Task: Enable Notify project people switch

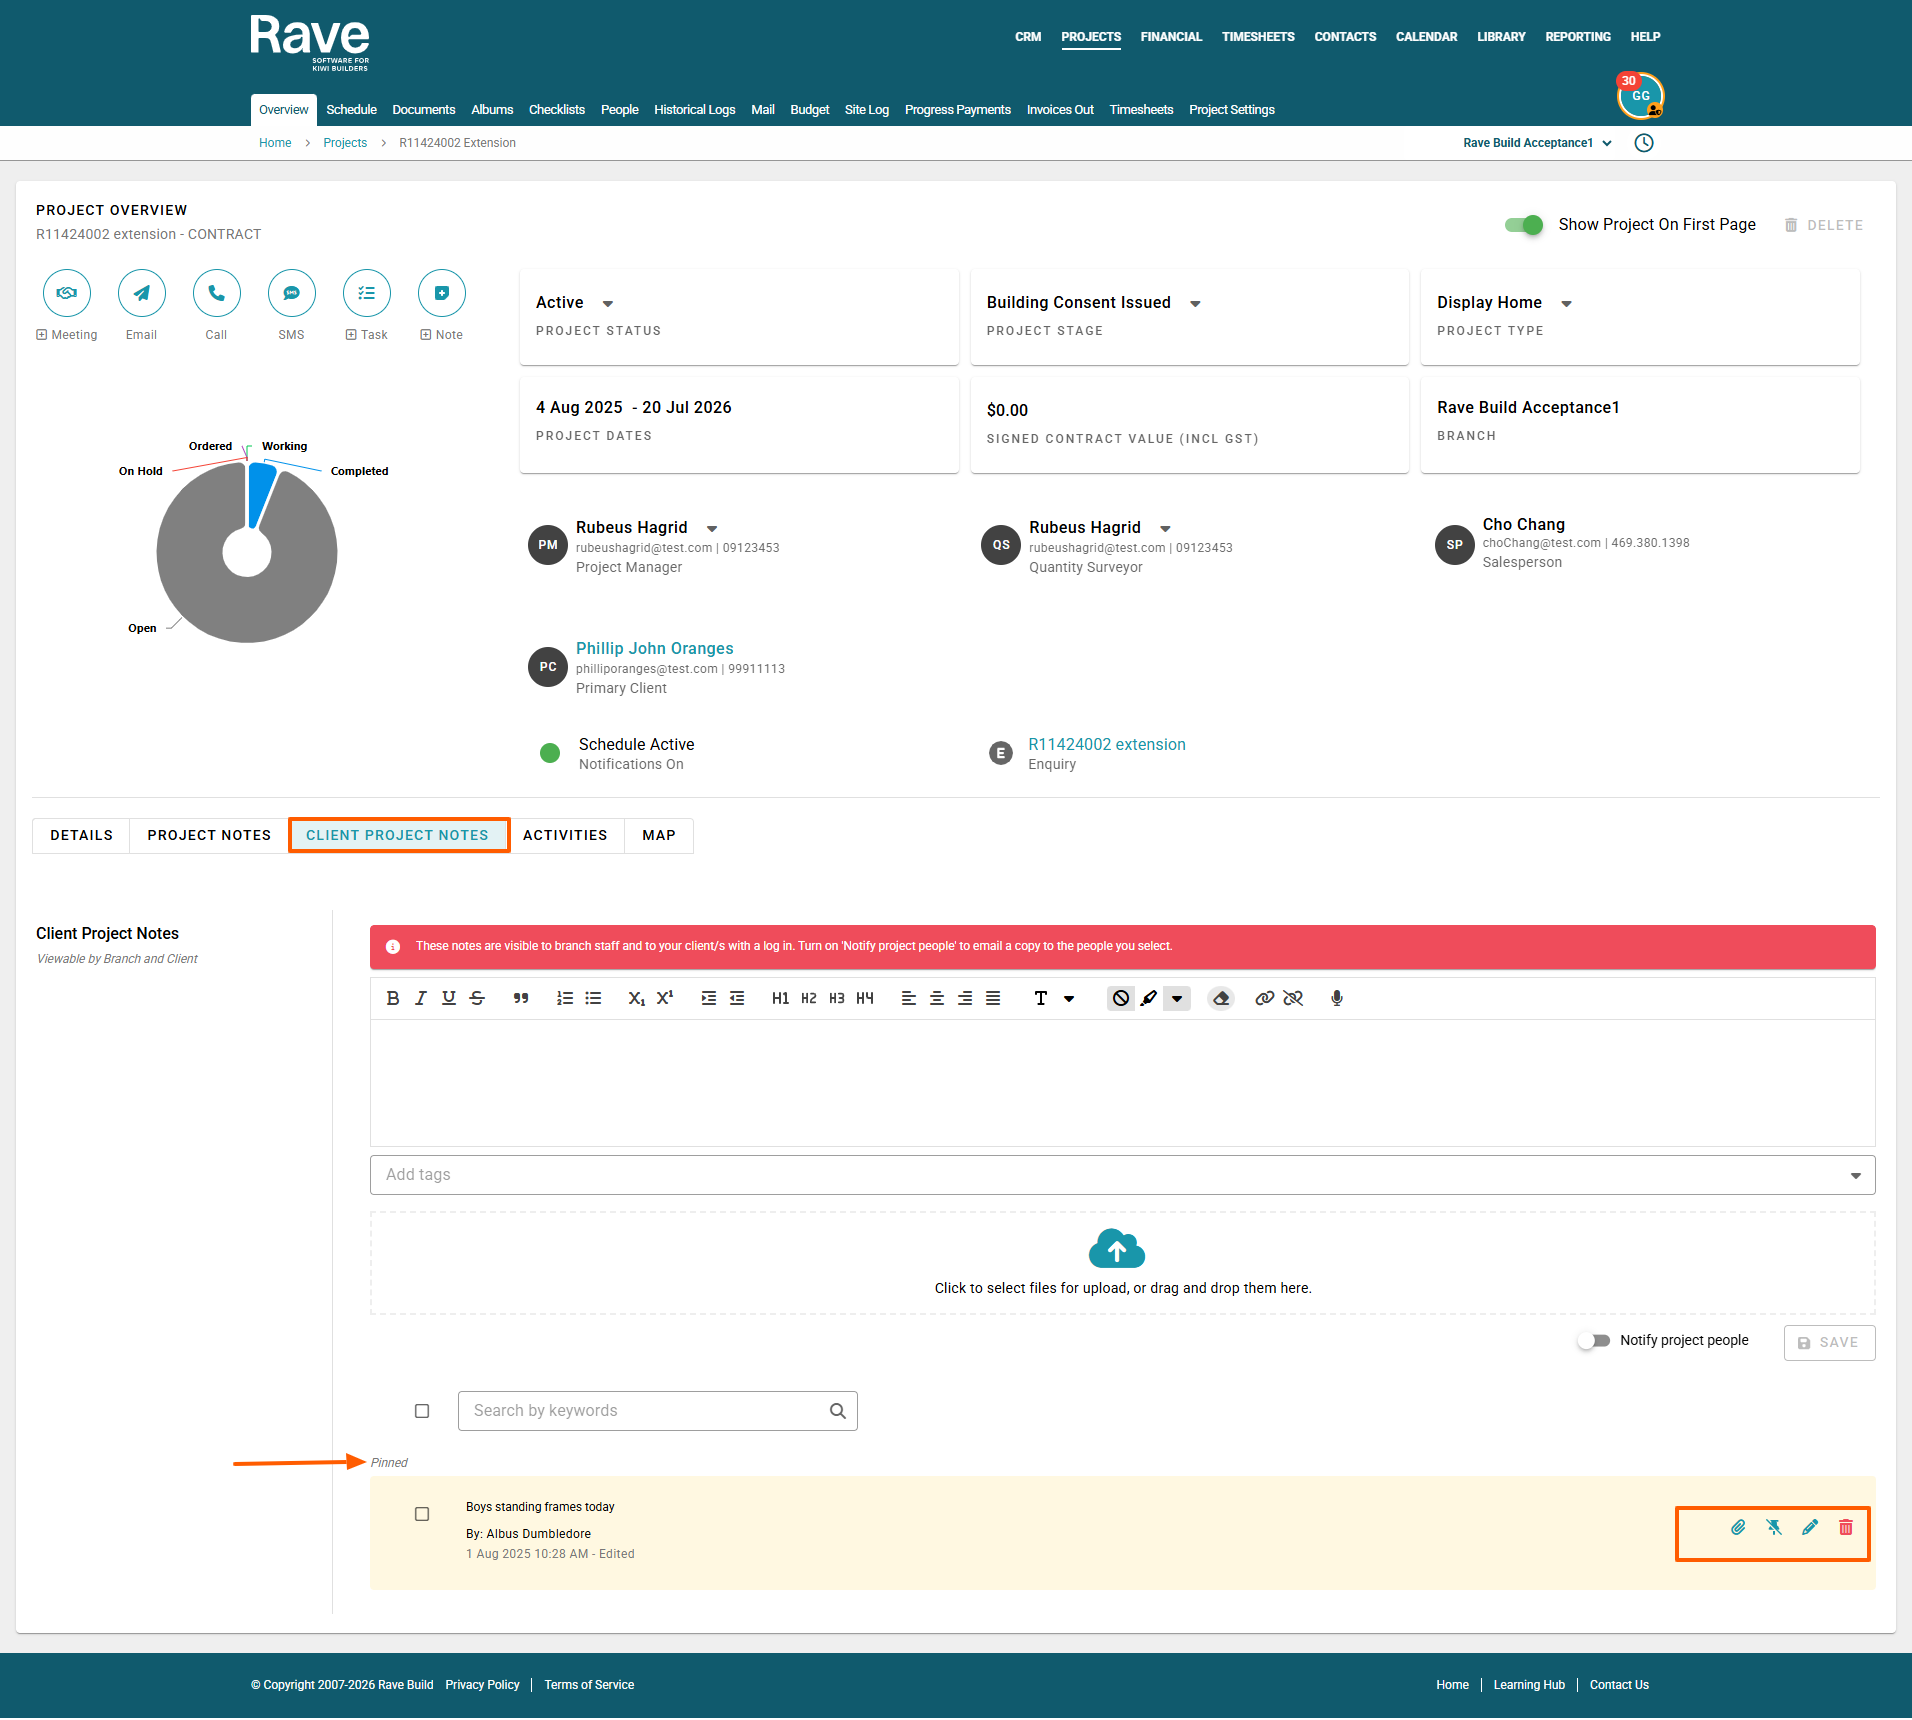Action: [1594, 1341]
